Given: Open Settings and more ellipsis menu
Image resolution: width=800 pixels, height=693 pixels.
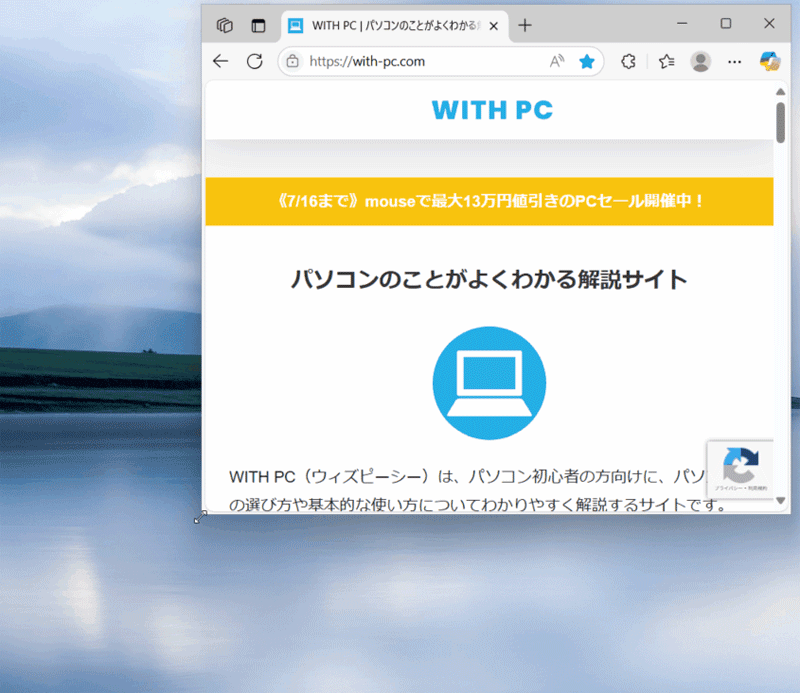Looking at the screenshot, I should pyautogui.click(x=735, y=62).
